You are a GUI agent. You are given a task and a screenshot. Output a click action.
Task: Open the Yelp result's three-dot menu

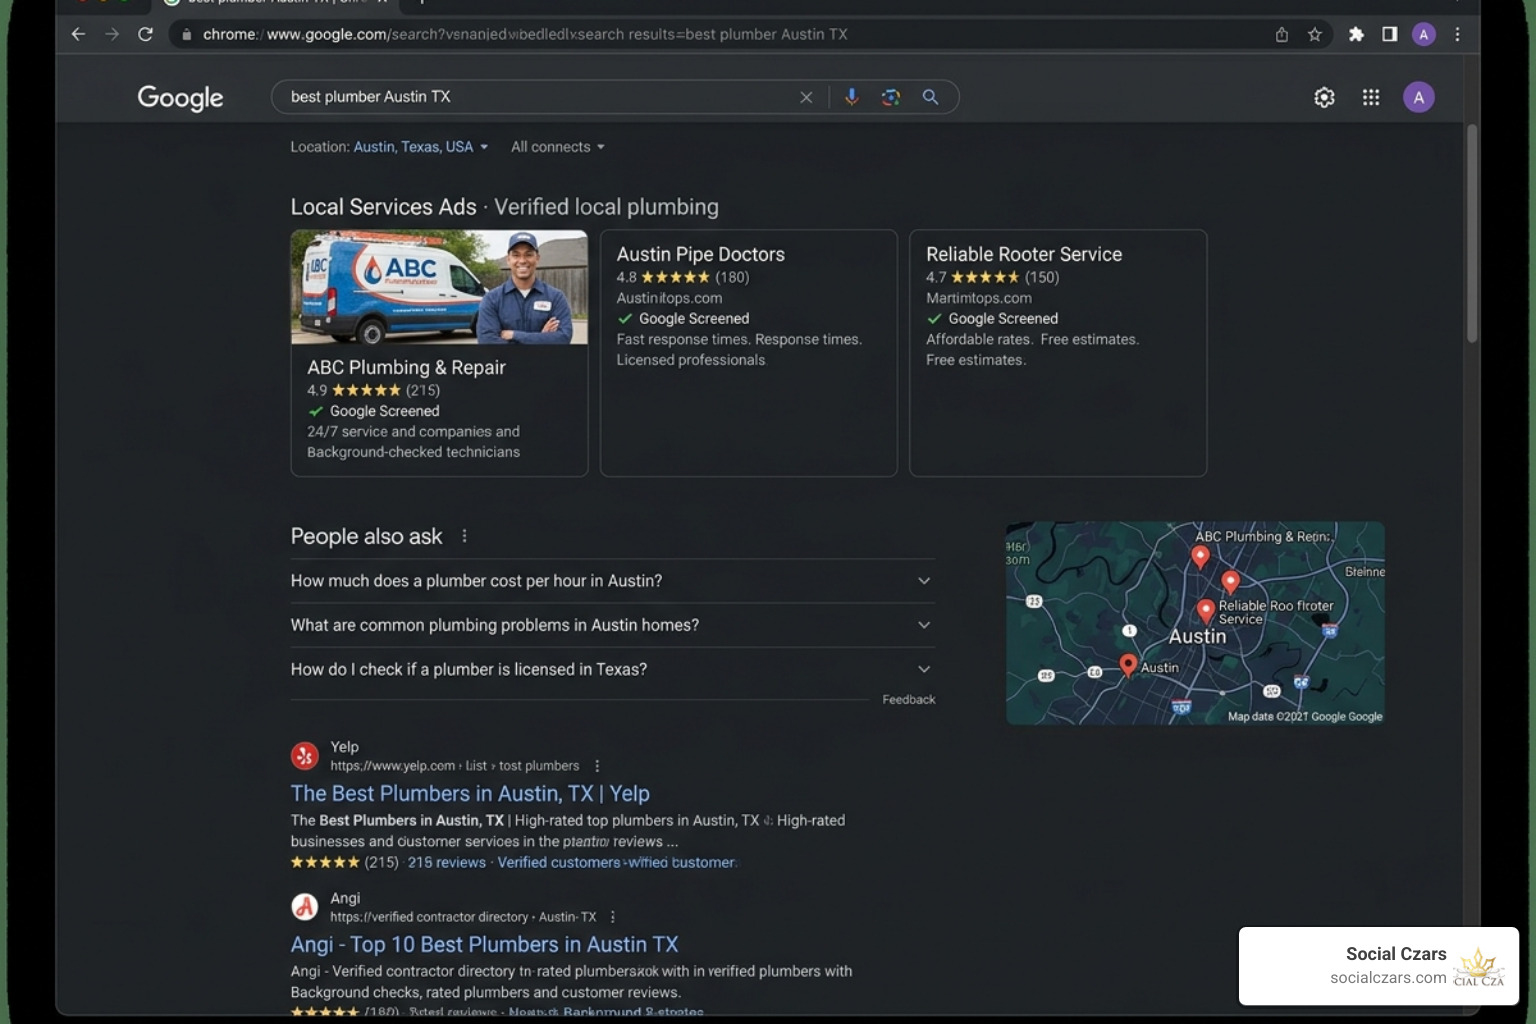pyautogui.click(x=597, y=766)
